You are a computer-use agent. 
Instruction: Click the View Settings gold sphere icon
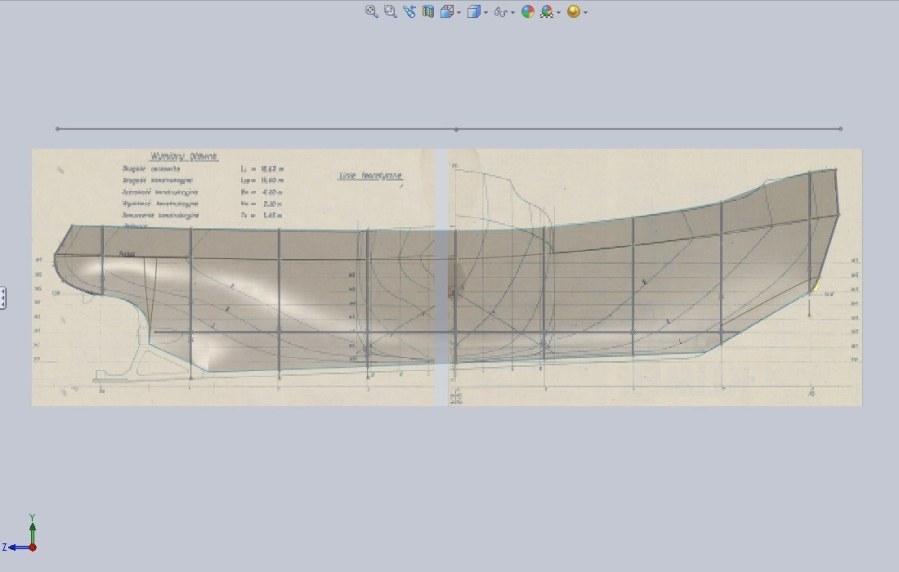573,12
